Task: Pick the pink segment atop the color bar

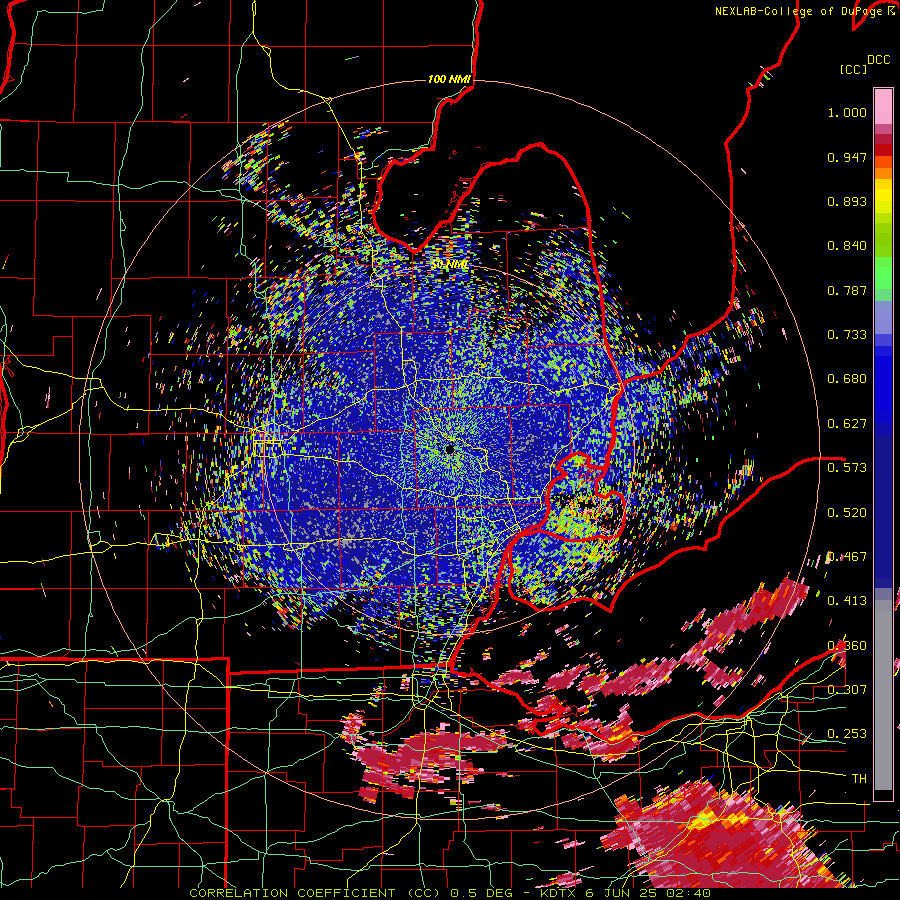Action: point(883,106)
